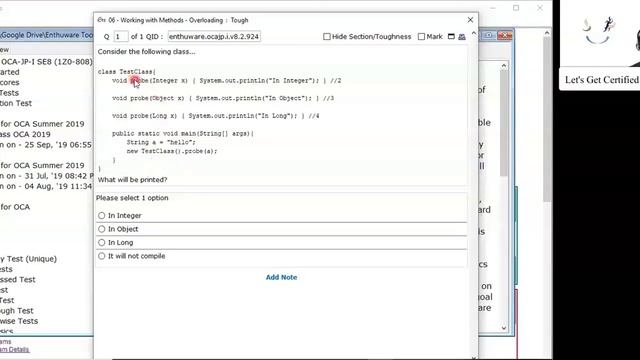Screen dimensions: 640x360
Task: Open the 'Test (Unique)' item in sidebar
Action: [x=28, y=259]
